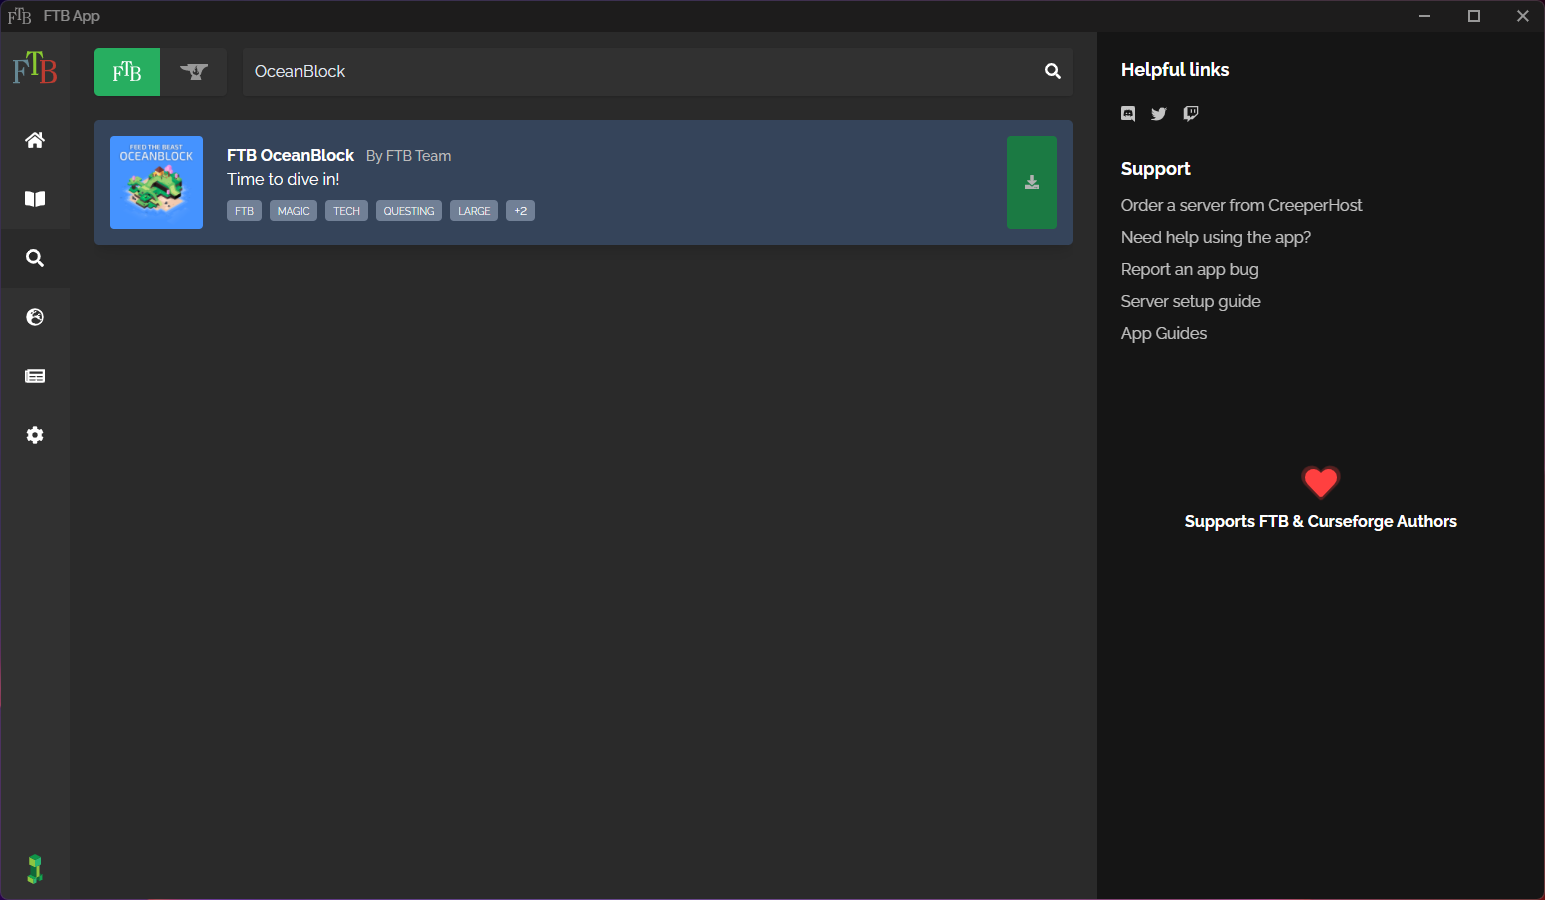Minimize the FTB App window
1545x900 pixels.
(1425, 16)
